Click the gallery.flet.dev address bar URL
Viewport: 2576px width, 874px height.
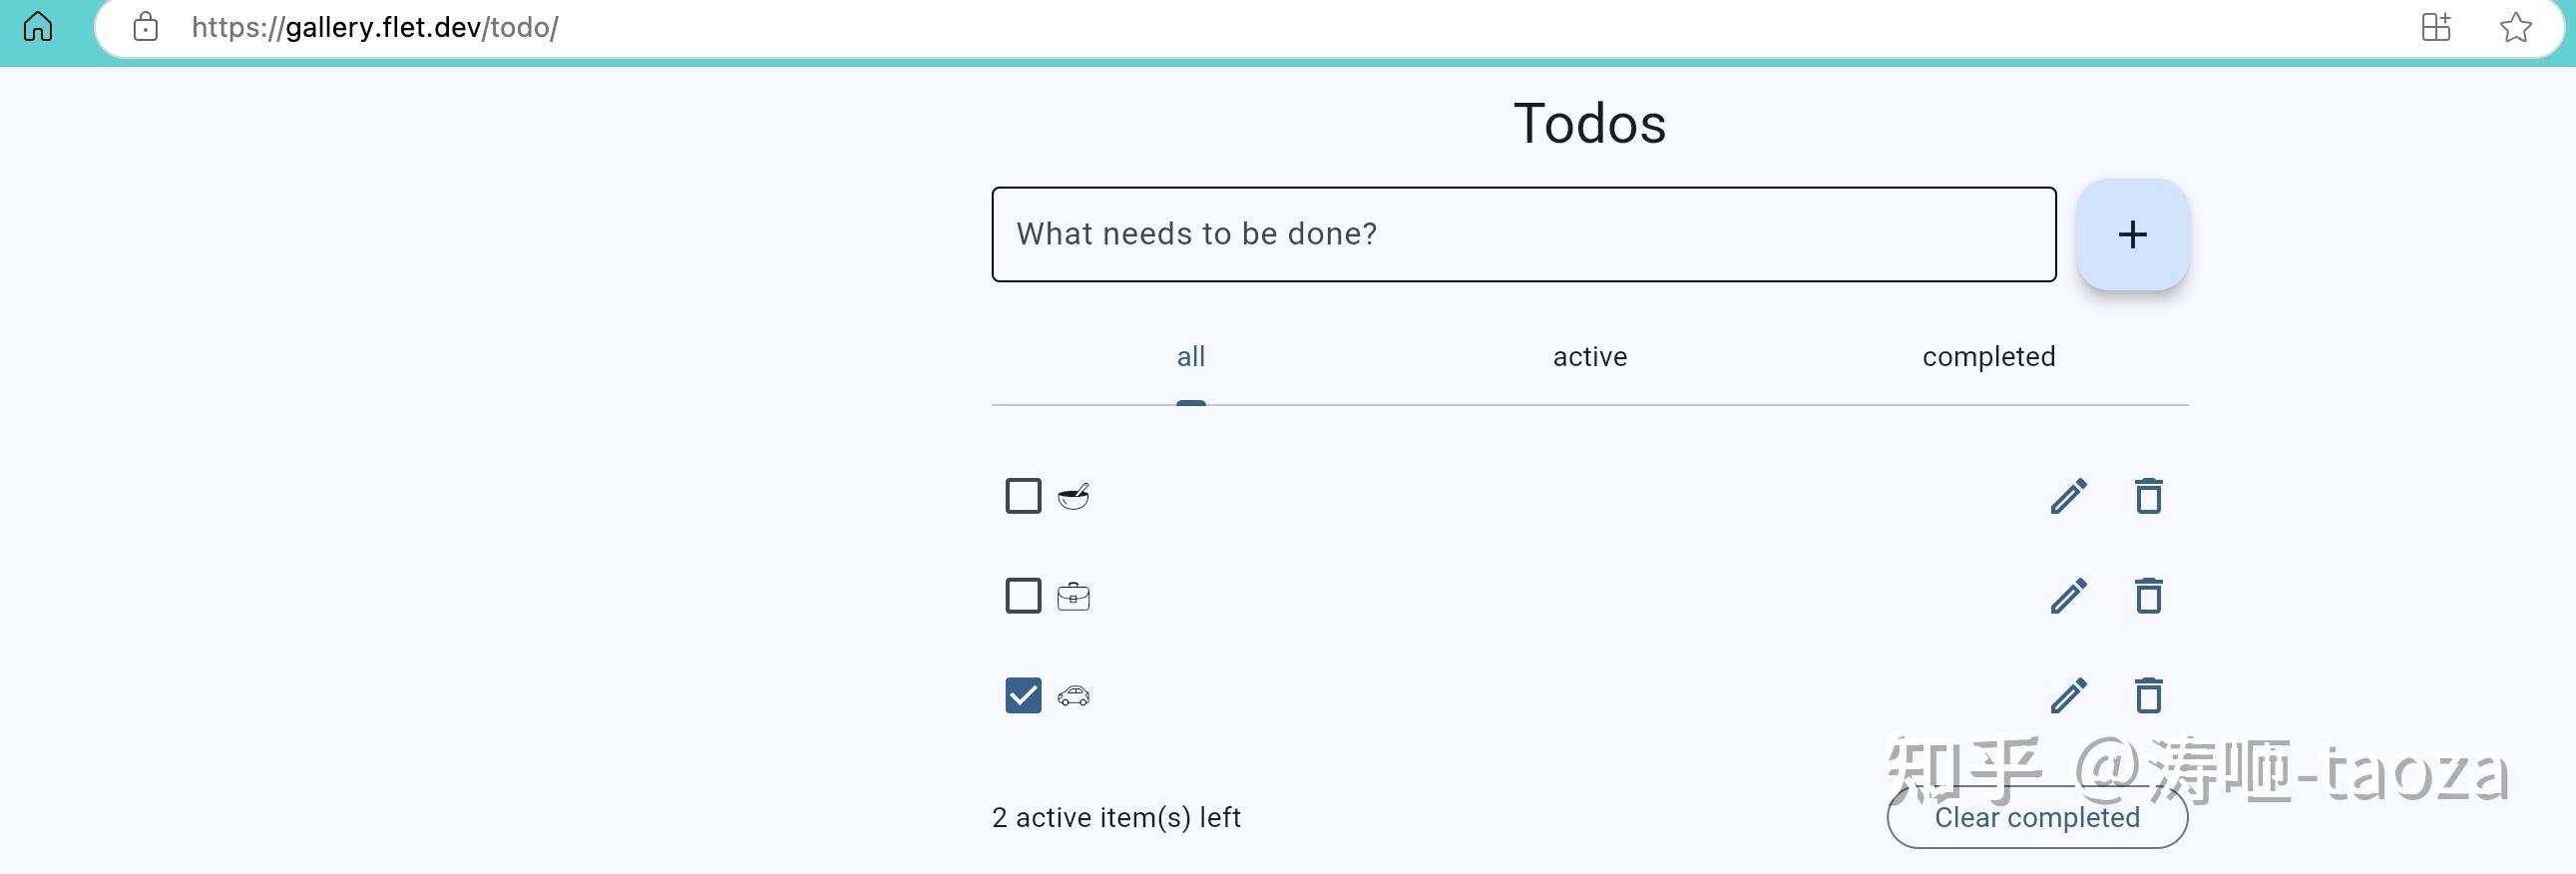pyautogui.click(x=375, y=27)
